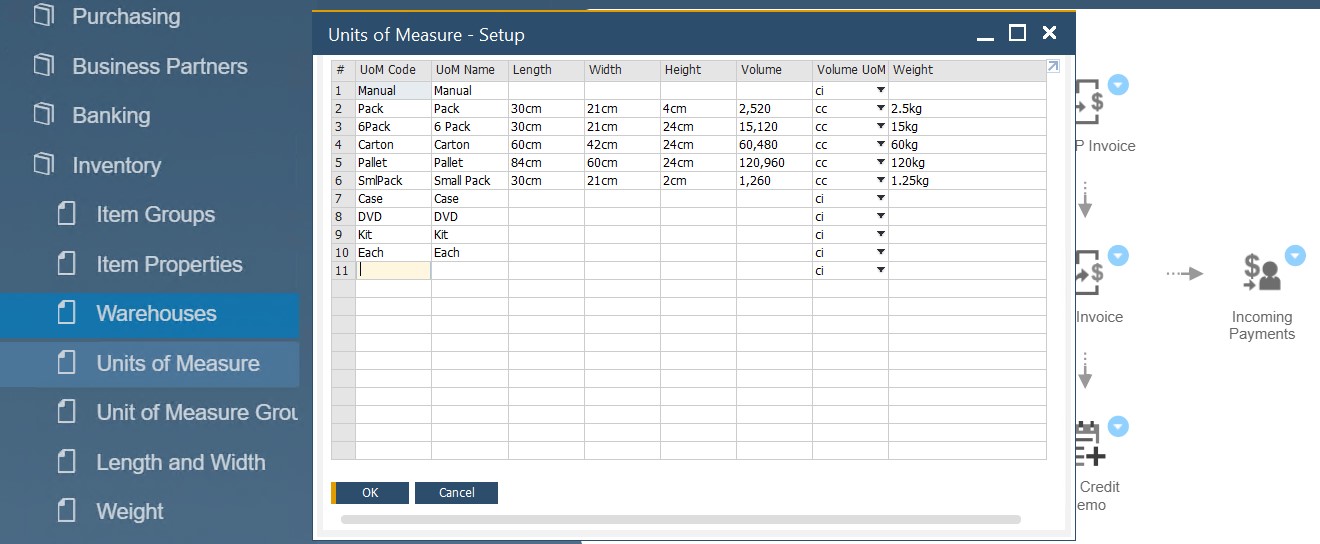Click the Length and Width document icon

pyautogui.click(x=67, y=462)
